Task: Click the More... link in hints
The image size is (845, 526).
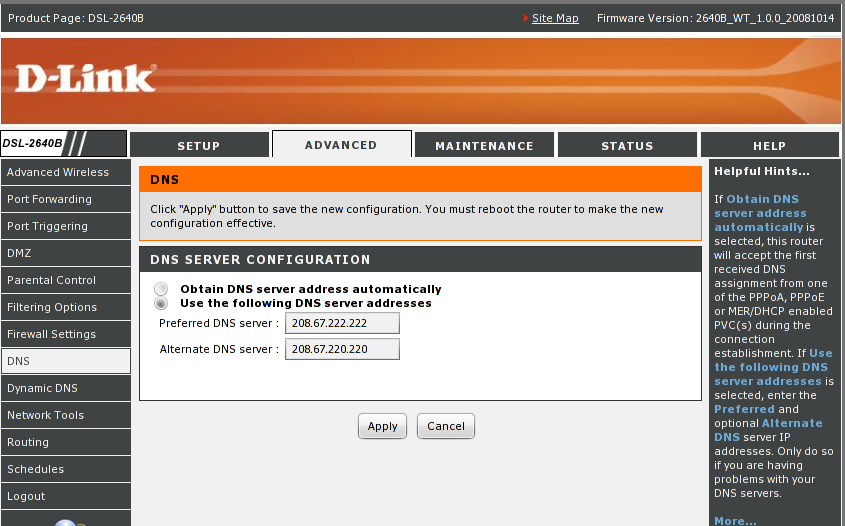Action: click(x=735, y=520)
